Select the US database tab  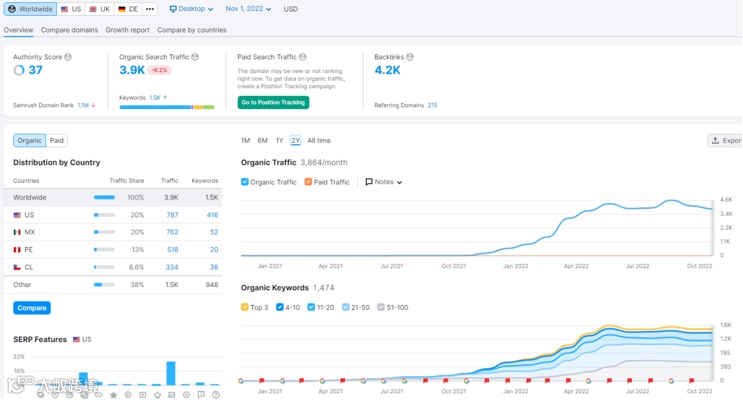click(x=71, y=9)
